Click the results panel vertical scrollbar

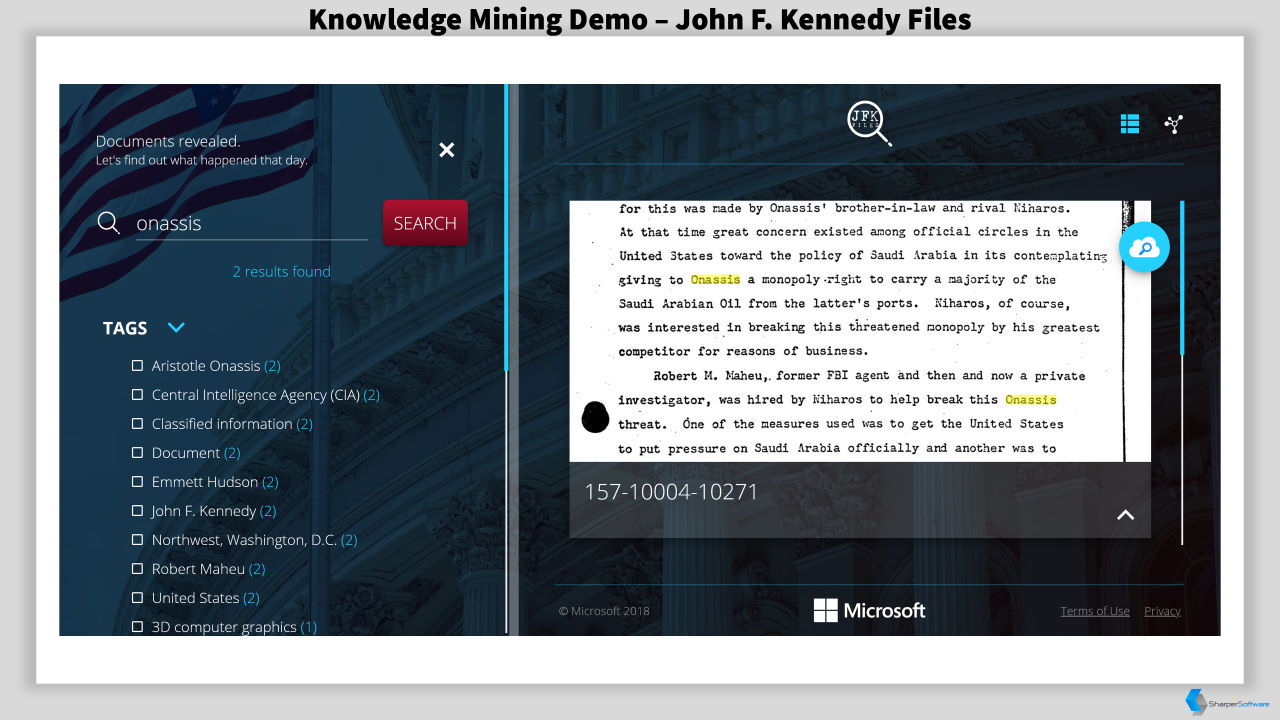1182,372
